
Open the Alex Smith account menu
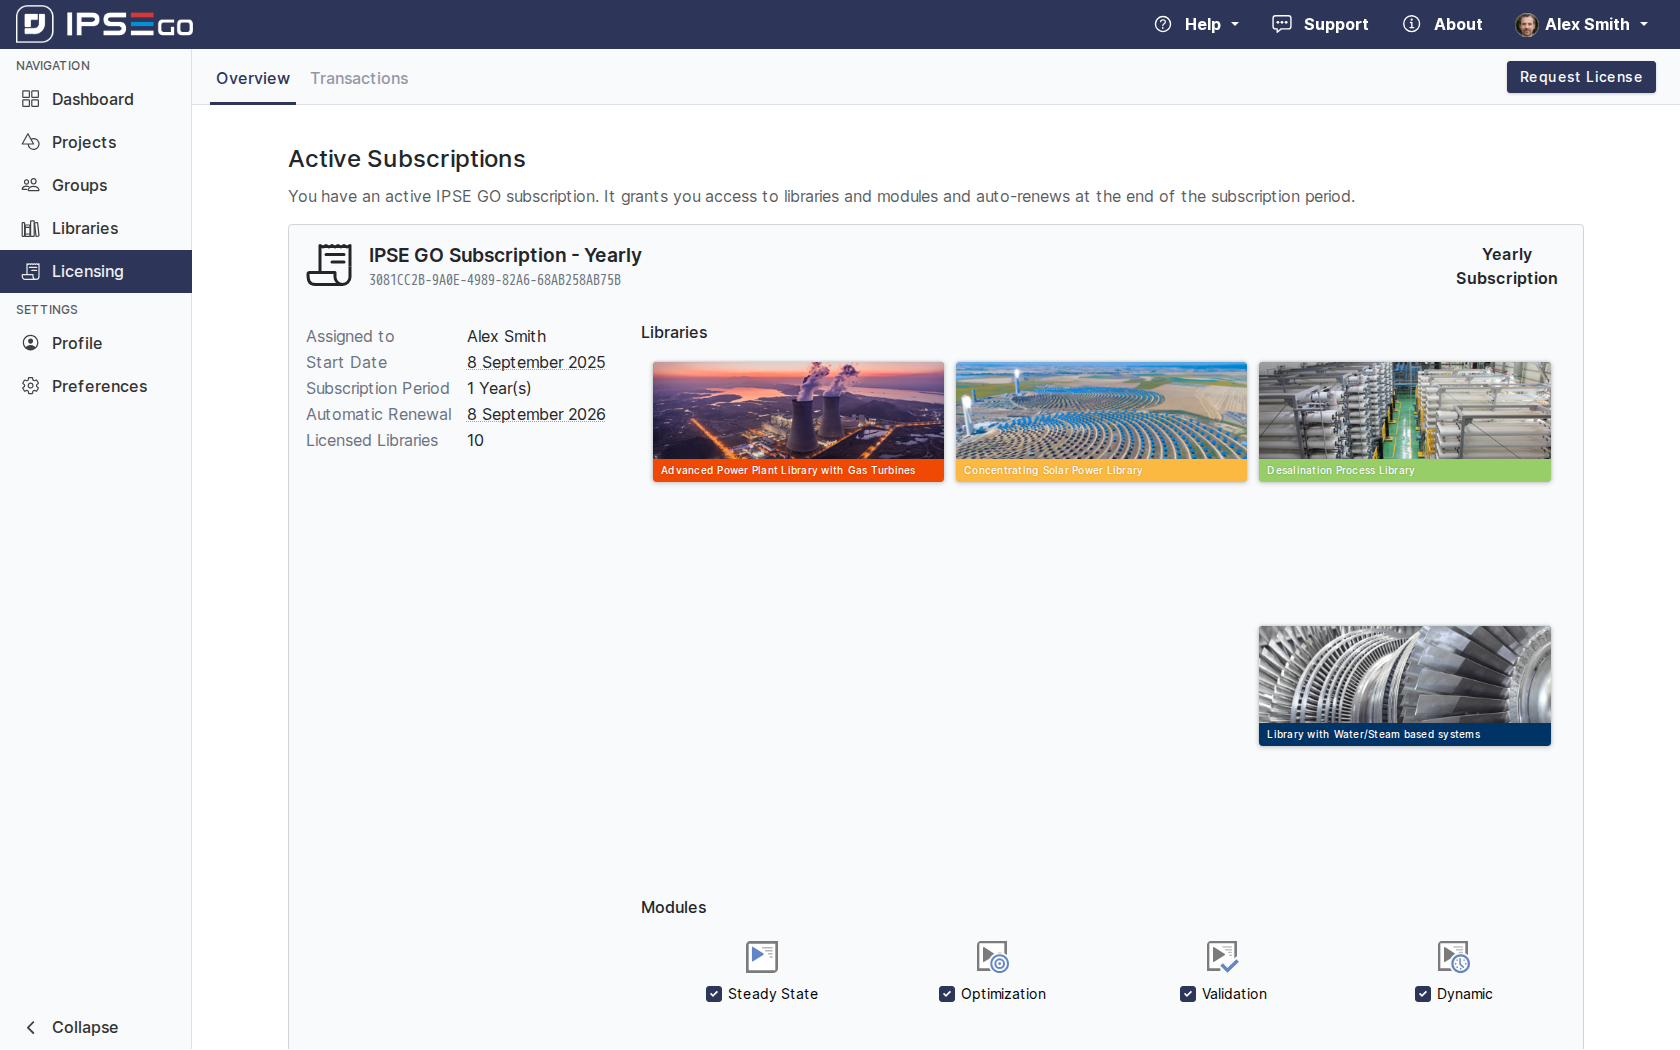[x=1582, y=24]
